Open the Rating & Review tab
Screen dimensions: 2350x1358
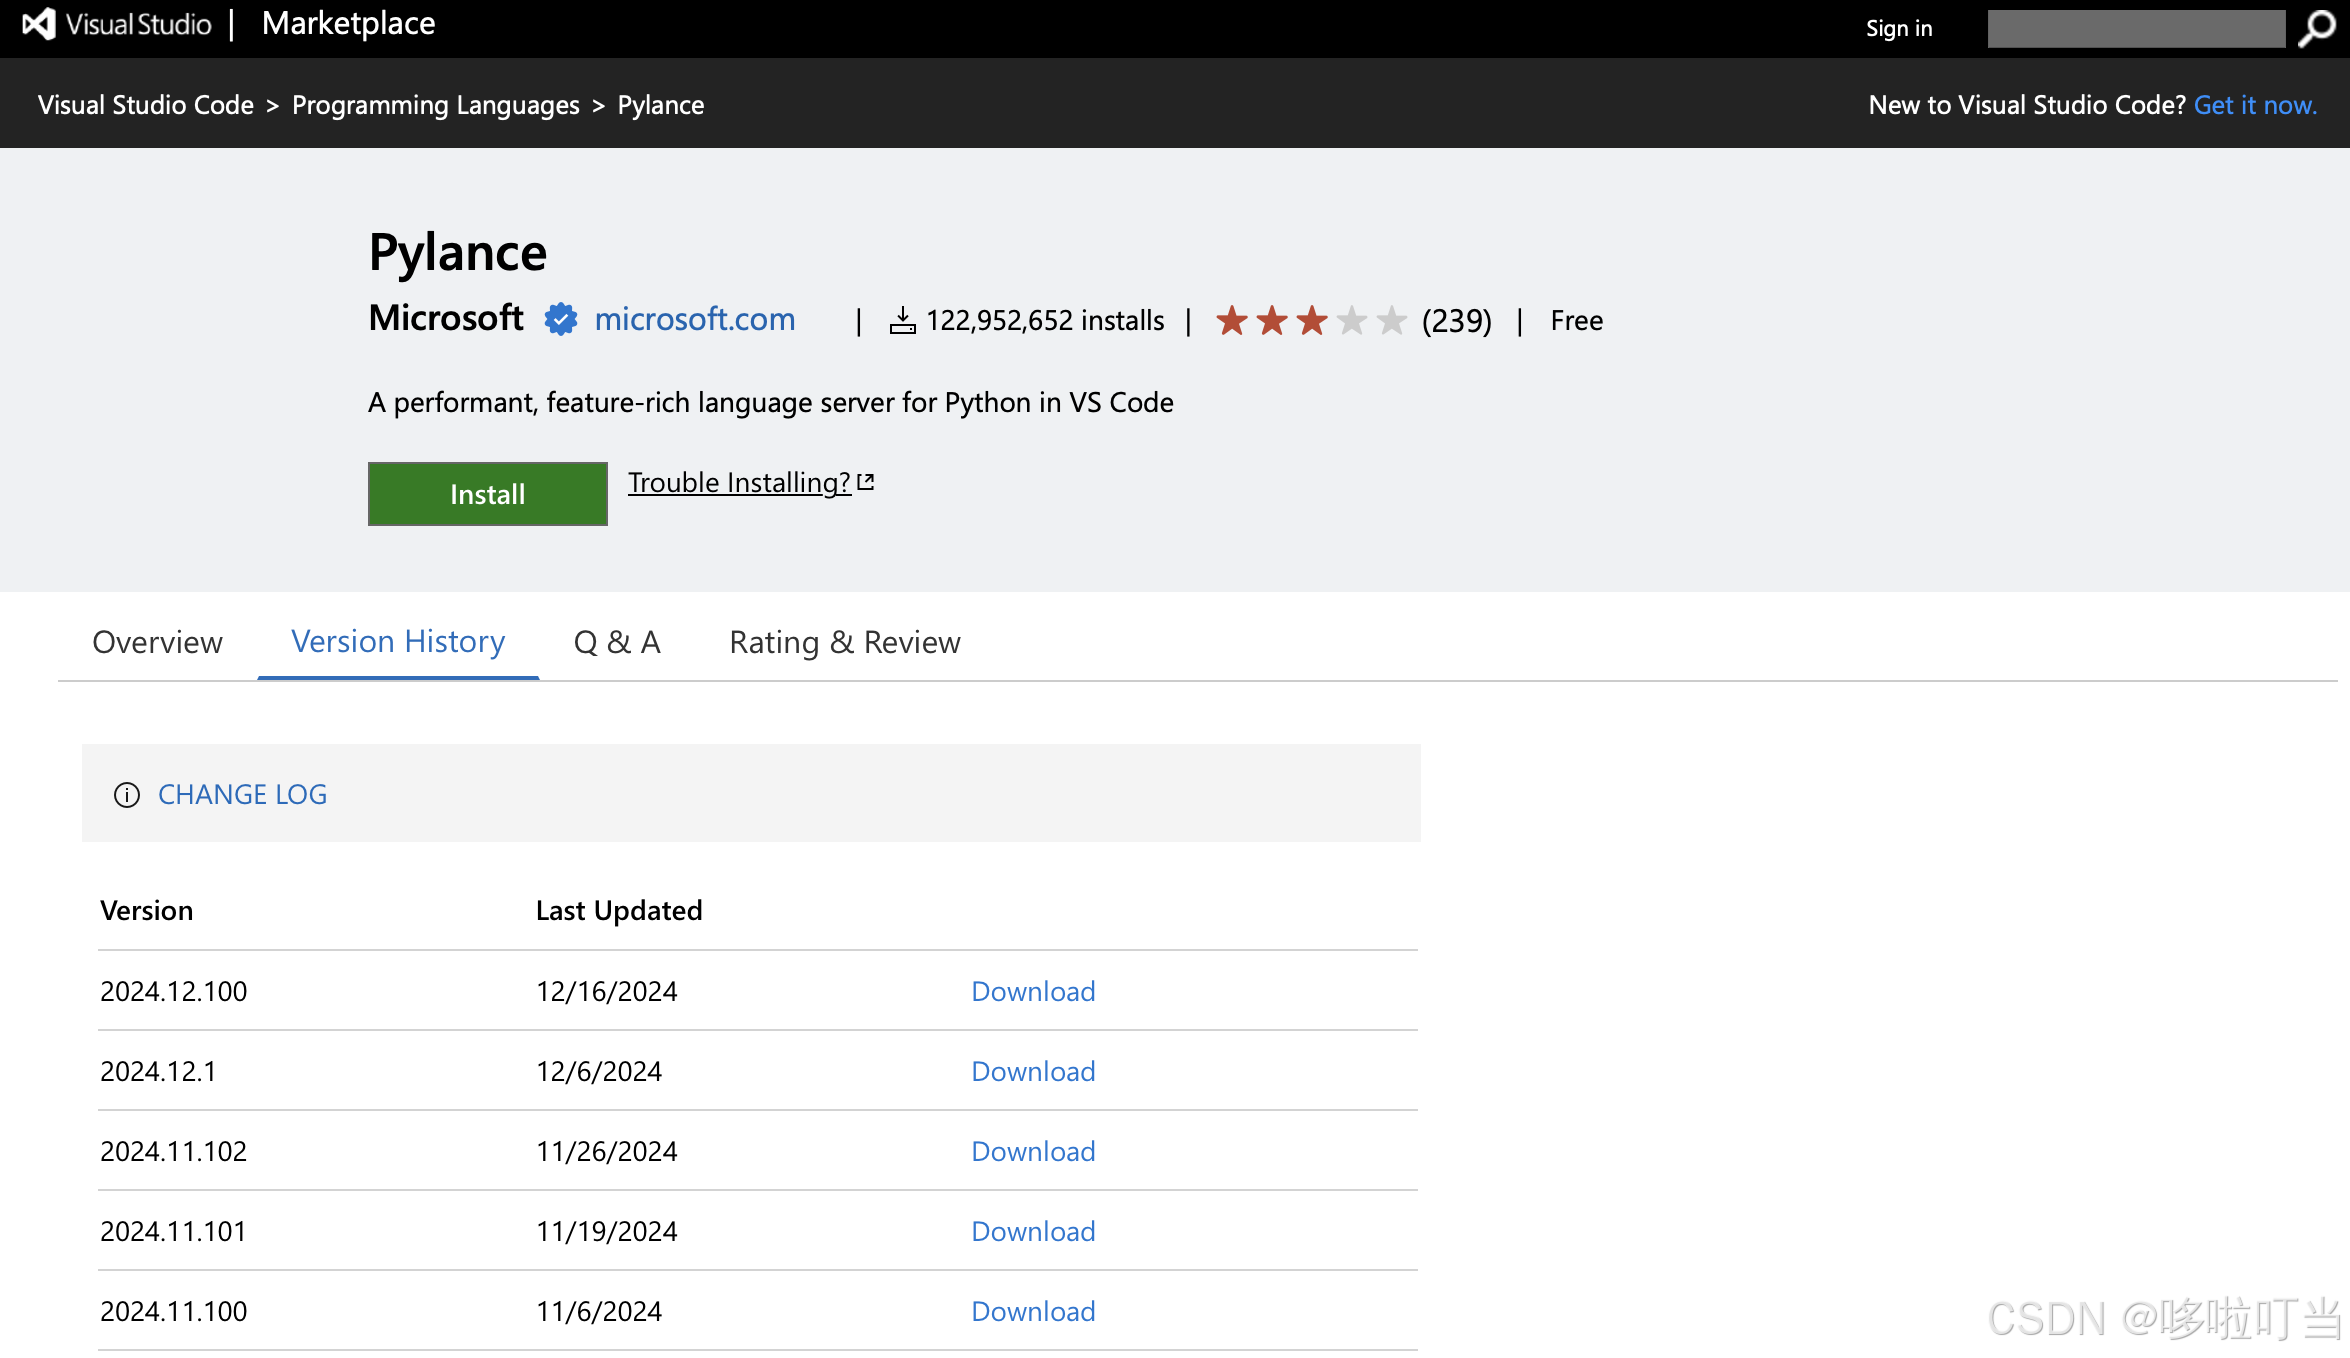pos(845,642)
